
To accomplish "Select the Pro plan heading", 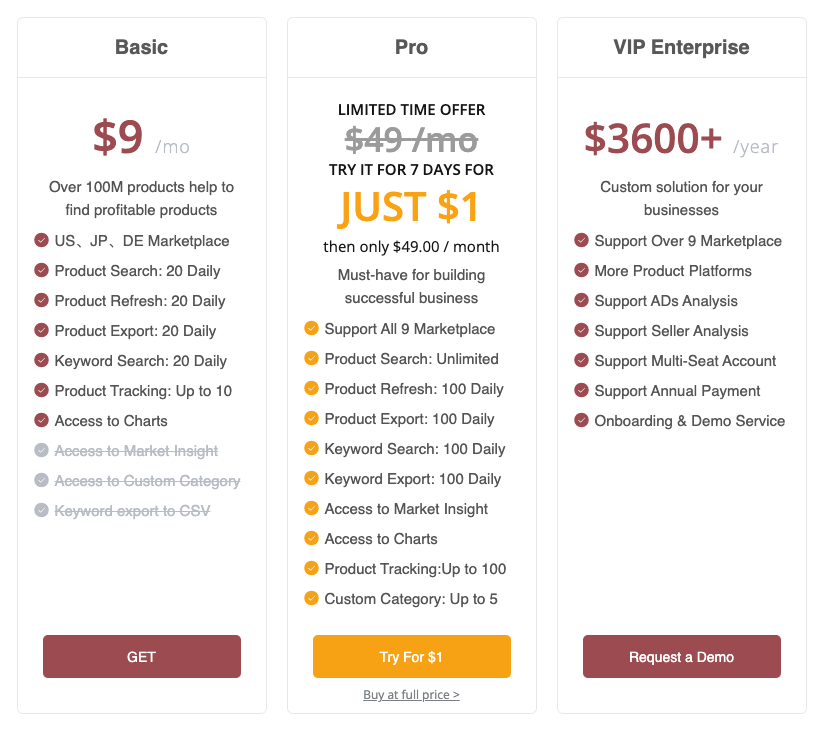I will pyautogui.click(x=411, y=47).
